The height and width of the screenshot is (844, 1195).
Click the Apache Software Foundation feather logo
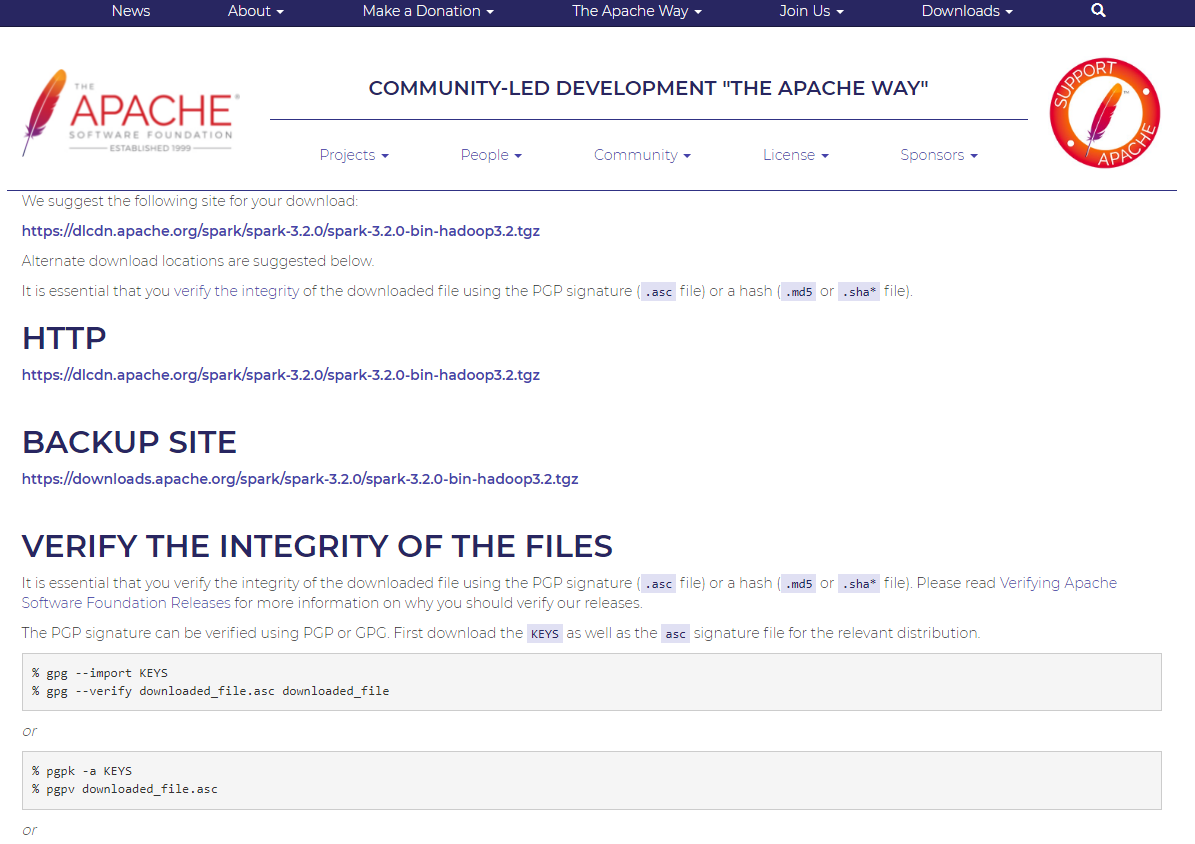coord(129,112)
